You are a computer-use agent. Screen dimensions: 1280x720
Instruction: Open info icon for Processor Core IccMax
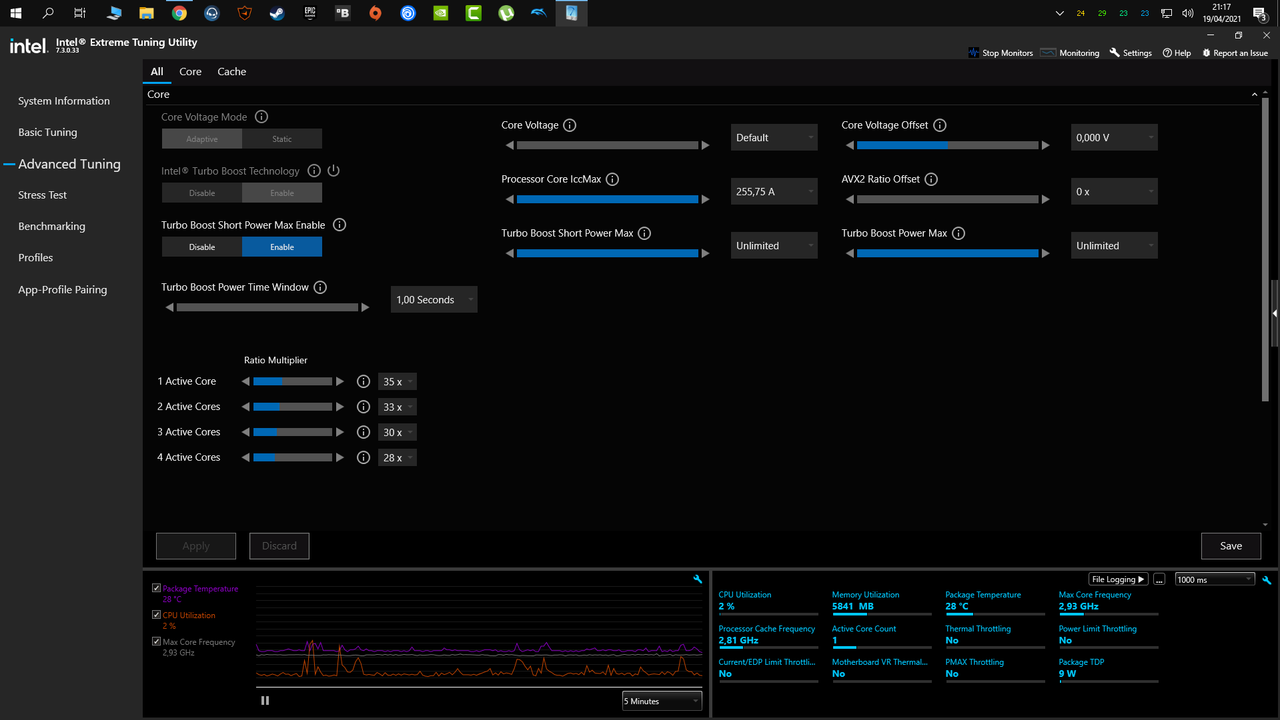click(x=612, y=179)
